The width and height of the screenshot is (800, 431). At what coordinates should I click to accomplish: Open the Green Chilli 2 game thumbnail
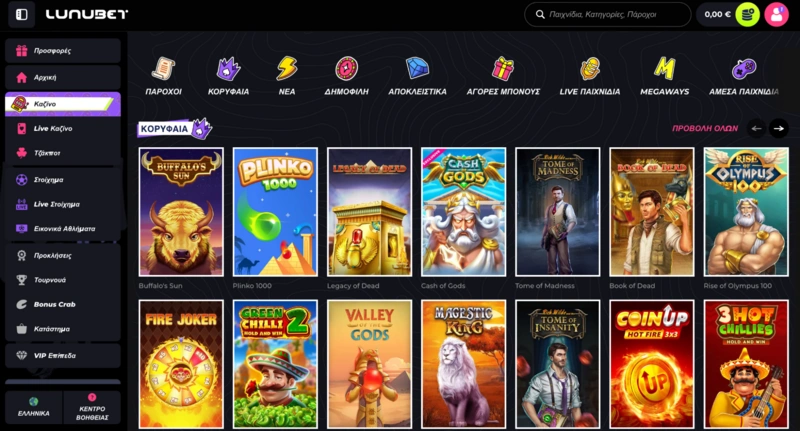click(275, 364)
